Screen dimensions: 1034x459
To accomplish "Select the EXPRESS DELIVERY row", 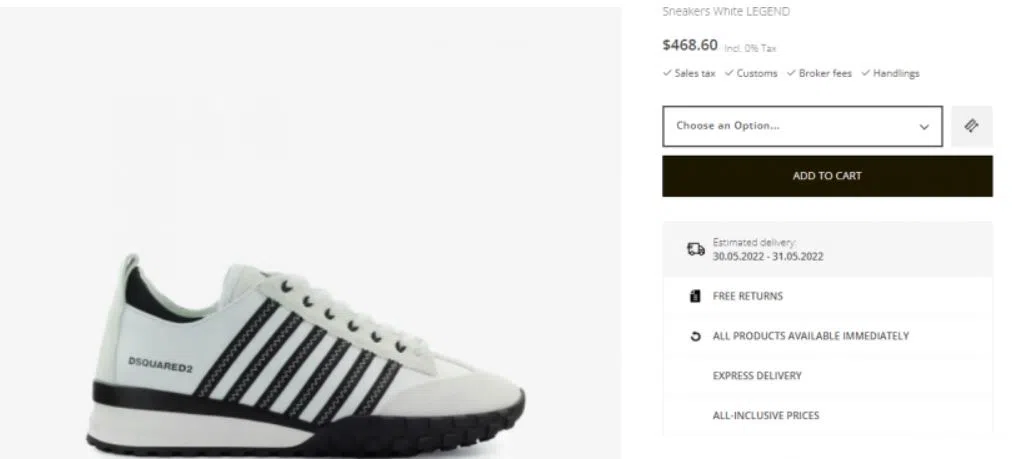I will (x=757, y=376).
